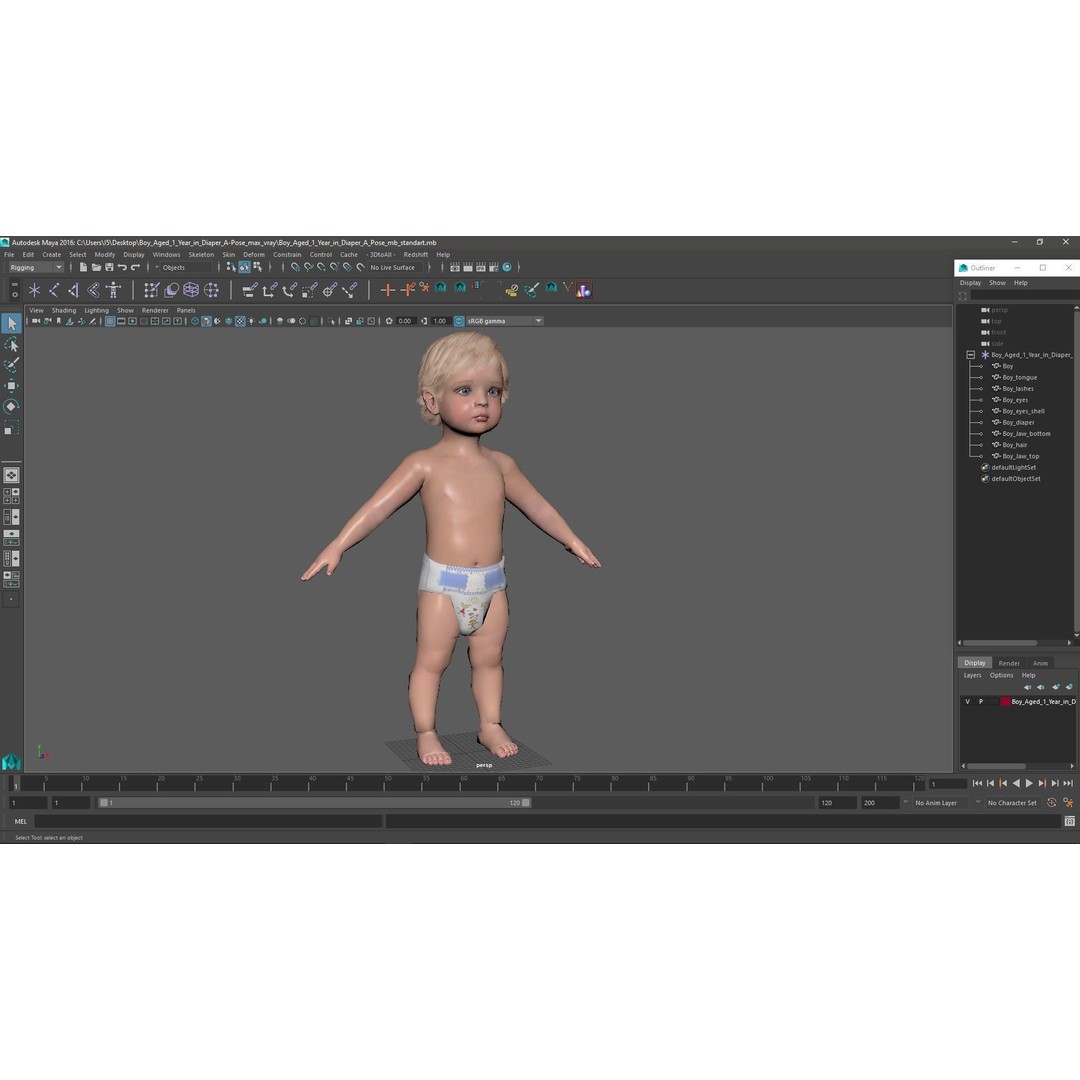
Task: Activate the Paint selection tool
Action: (x=12, y=365)
